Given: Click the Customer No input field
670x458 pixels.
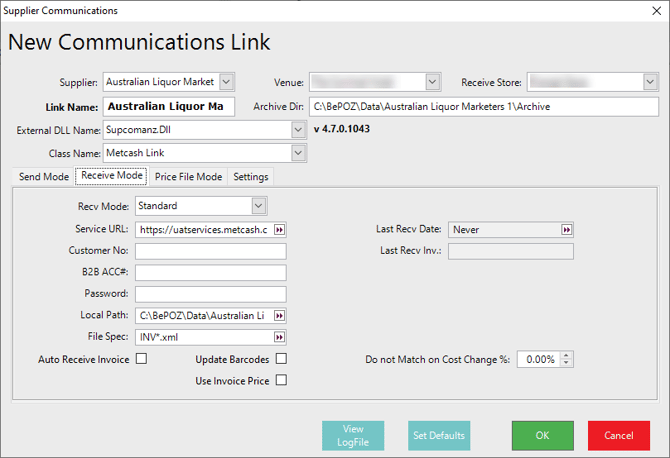Looking at the screenshot, I should tap(210, 251).
